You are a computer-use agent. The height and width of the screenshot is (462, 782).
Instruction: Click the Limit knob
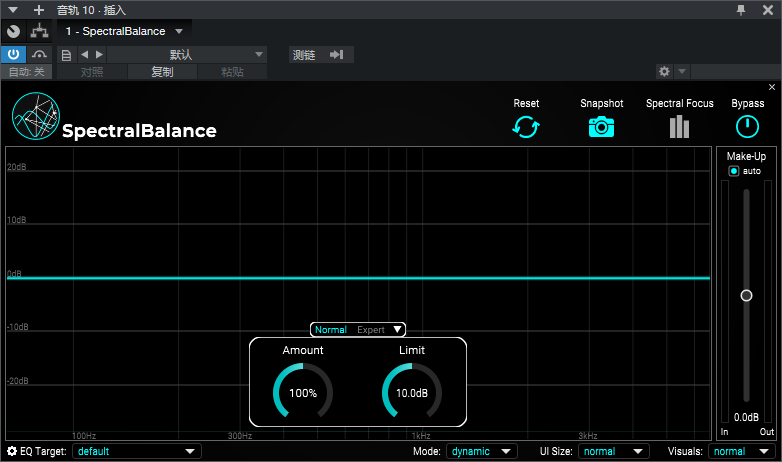[x=411, y=392]
